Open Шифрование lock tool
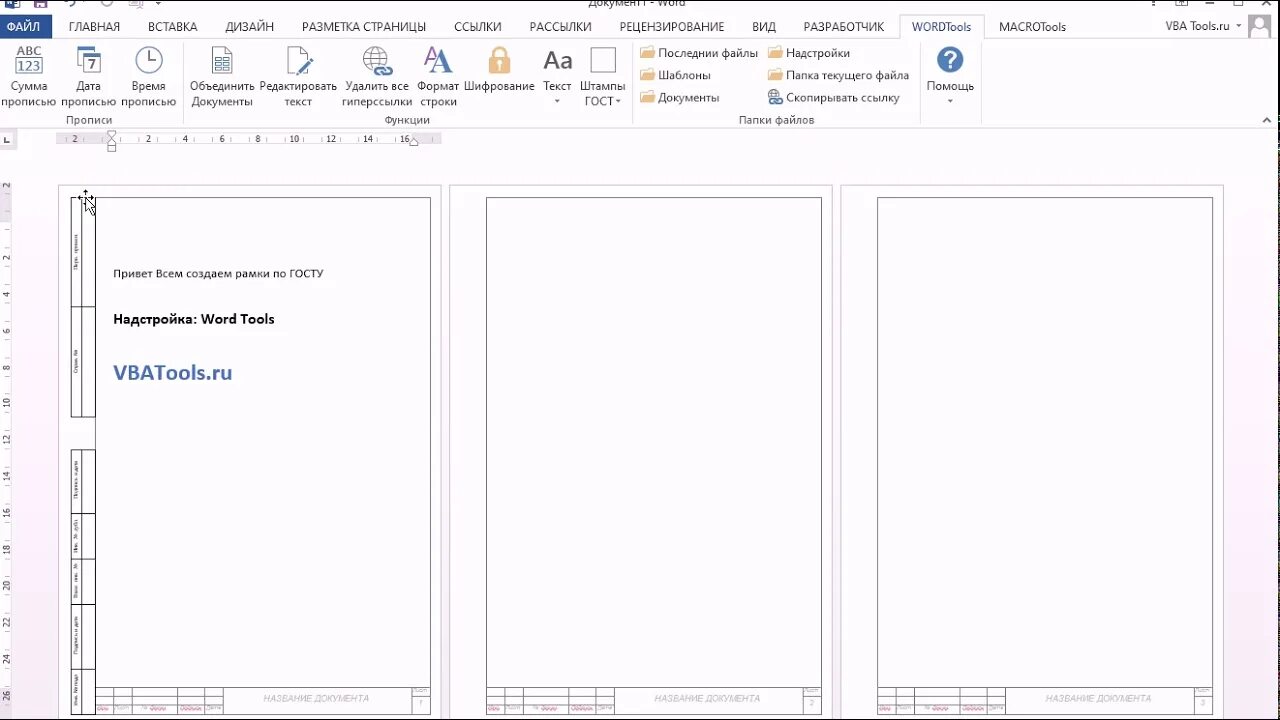 click(499, 70)
